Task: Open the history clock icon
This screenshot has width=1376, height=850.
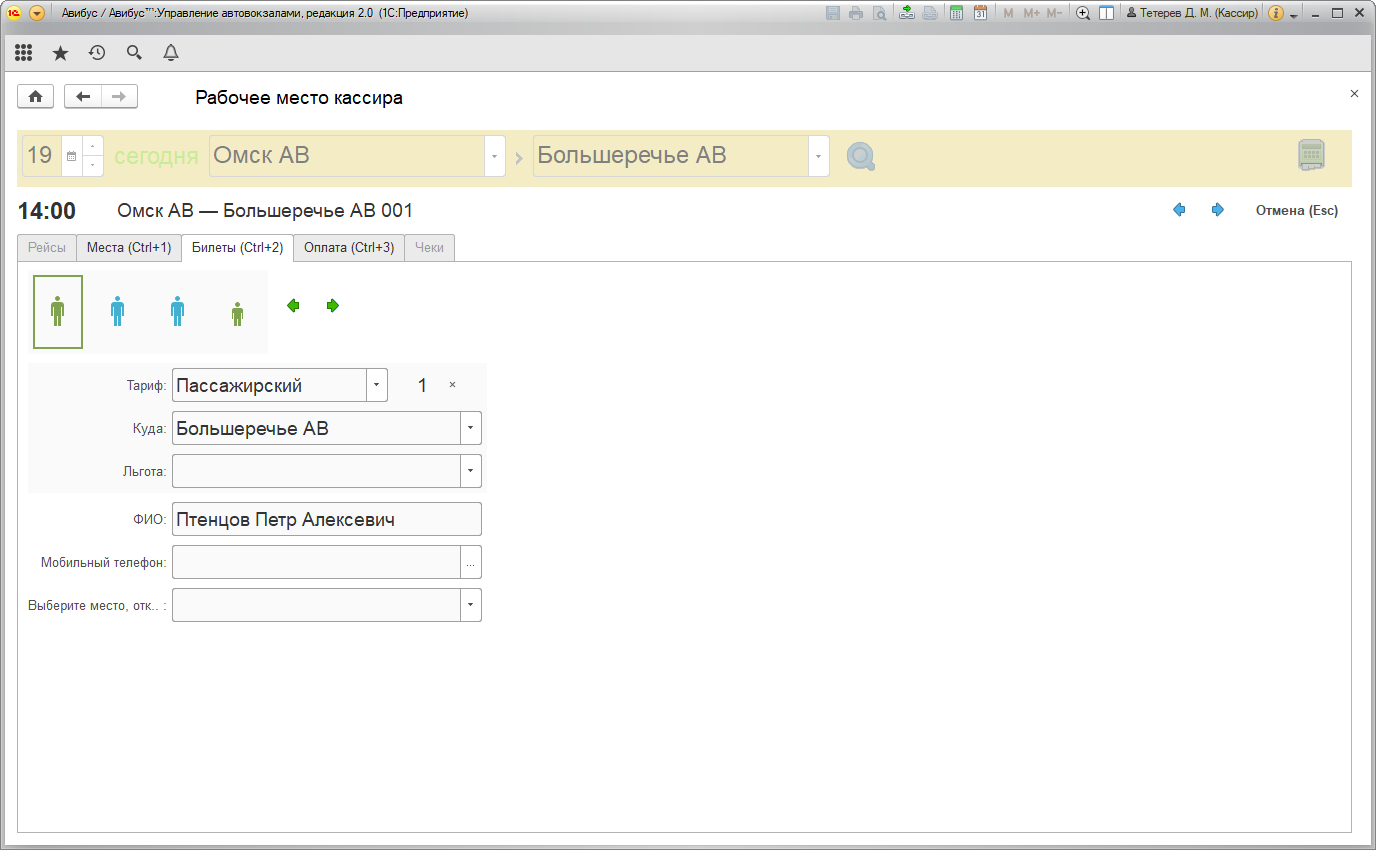Action: [x=97, y=52]
